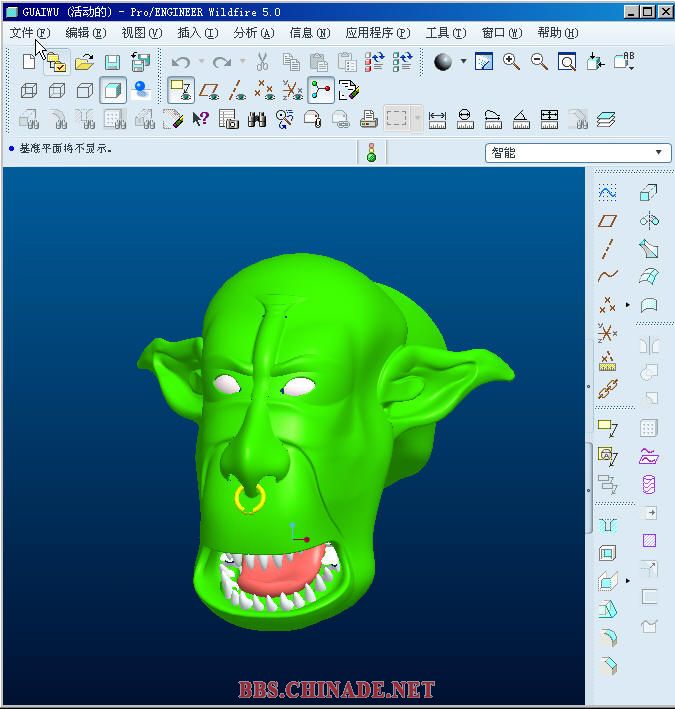Viewport: 675px width, 709px height.
Task: Switch to no hidden display mode
Action: pyautogui.click(x=85, y=90)
